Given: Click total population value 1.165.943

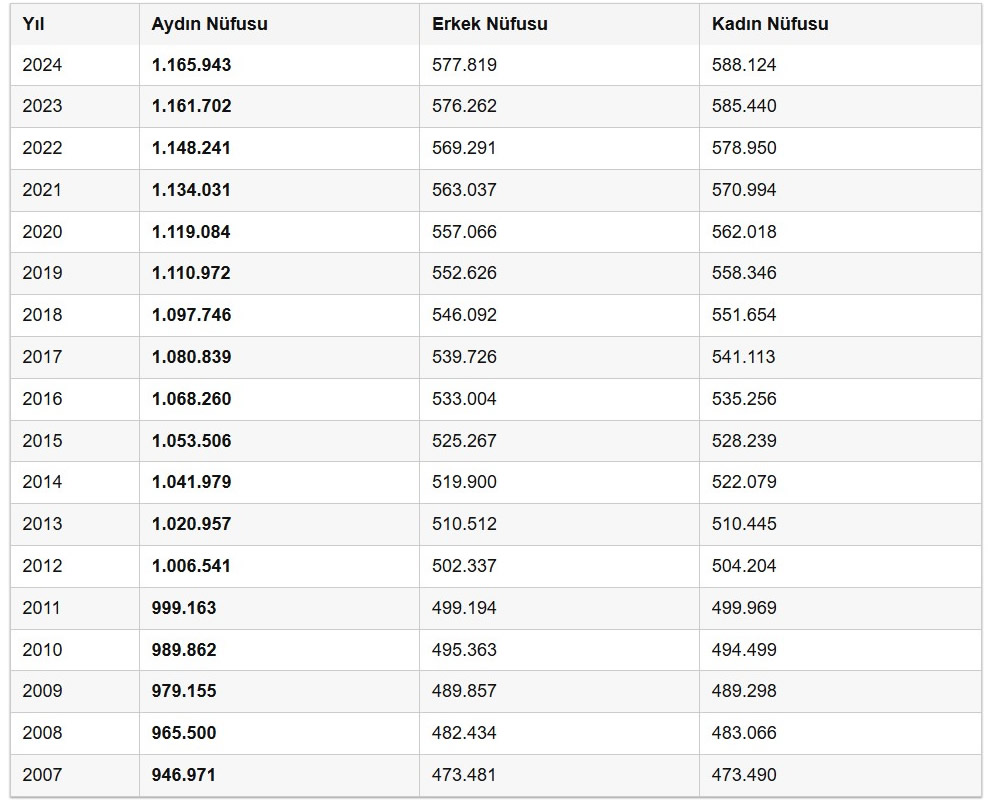Looking at the screenshot, I should [x=191, y=65].
